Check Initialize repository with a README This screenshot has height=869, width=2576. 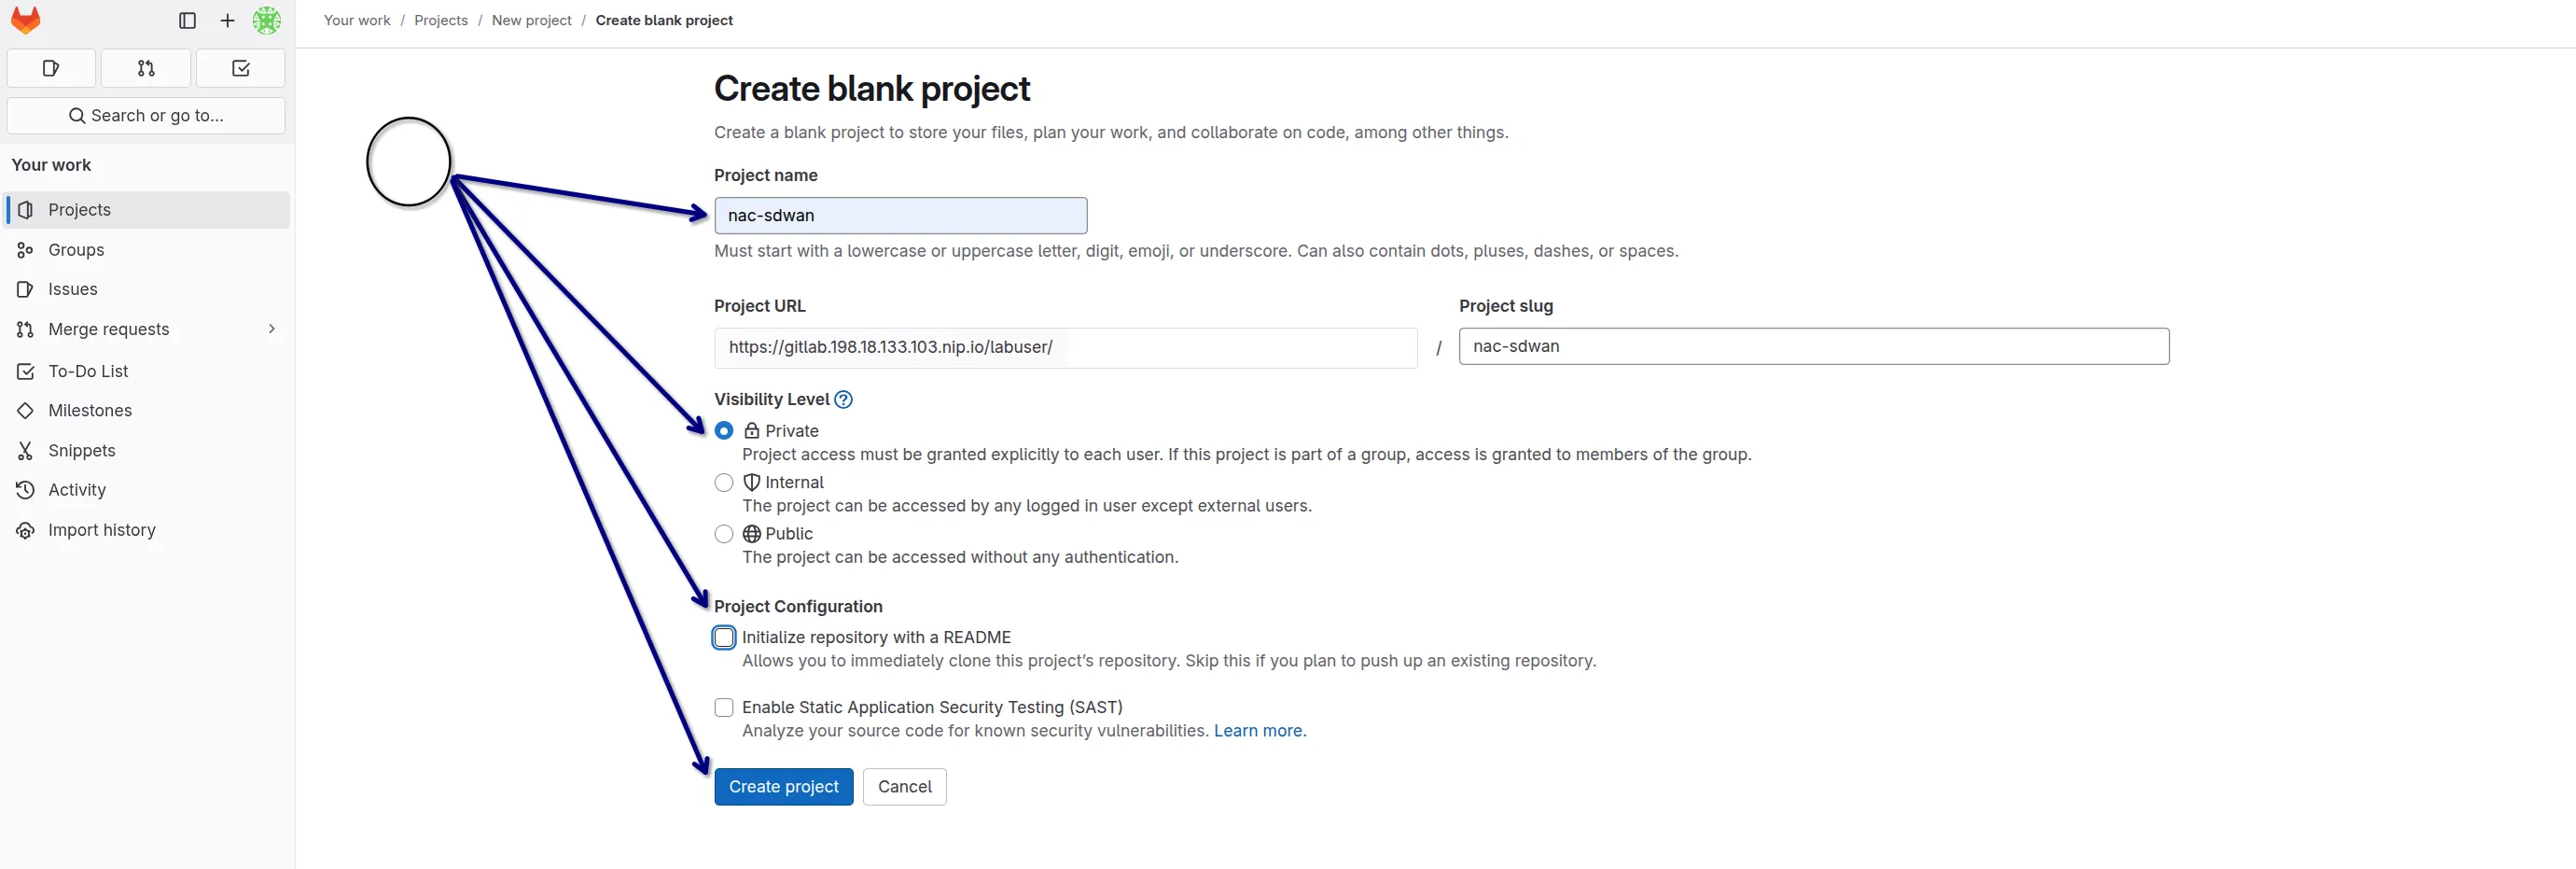coord(723,637)
